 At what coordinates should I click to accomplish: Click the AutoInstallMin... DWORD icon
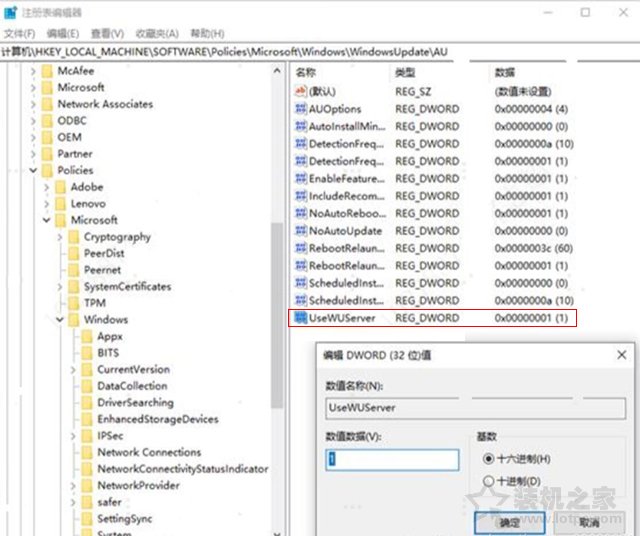300,126
